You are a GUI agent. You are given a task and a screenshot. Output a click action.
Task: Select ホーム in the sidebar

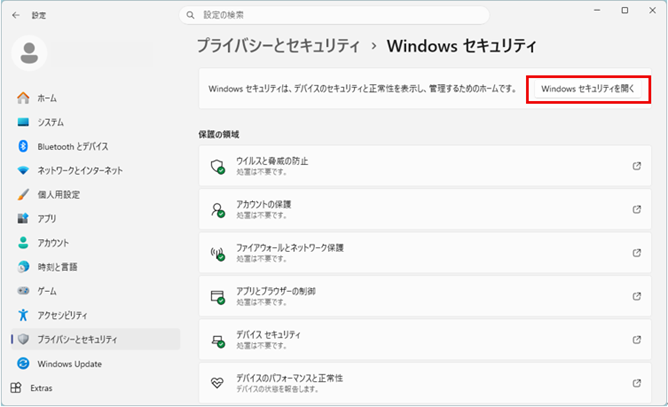[x=47, y=98]
